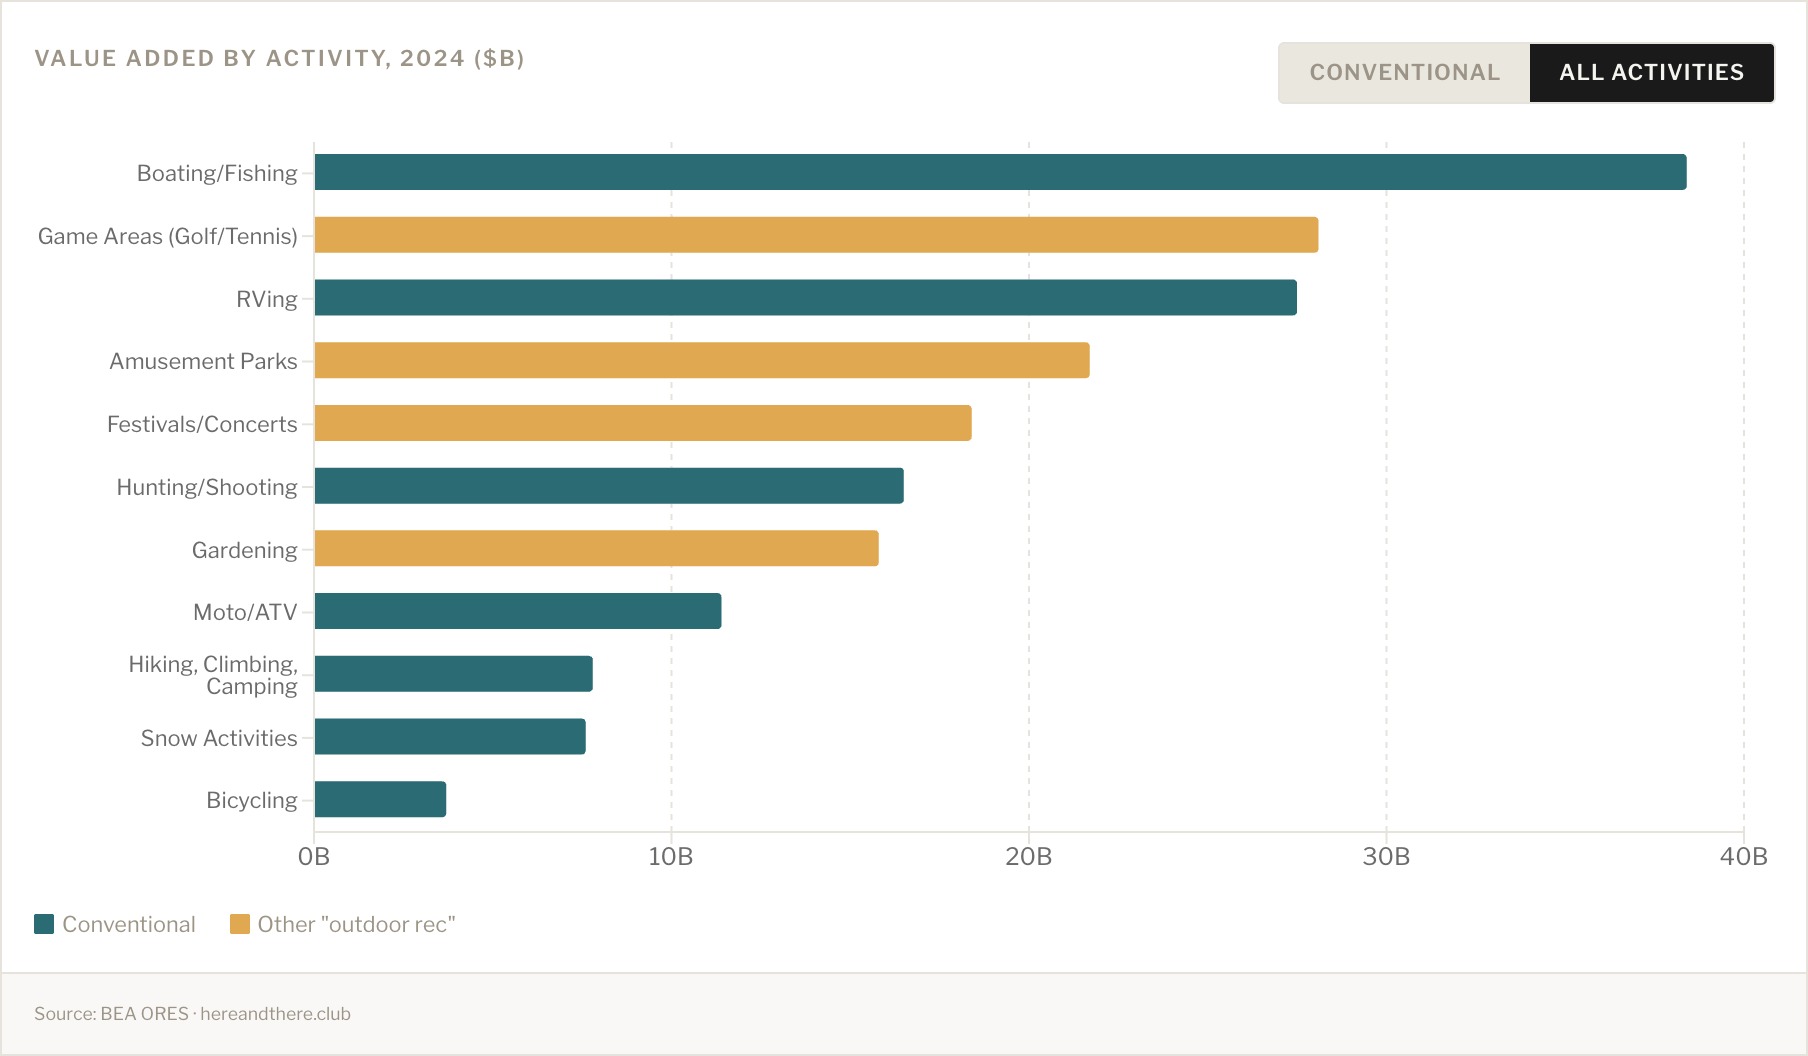Click the Gardening bar
The height and width of the screenshot is (1056, 1808).
pos(596,549)
